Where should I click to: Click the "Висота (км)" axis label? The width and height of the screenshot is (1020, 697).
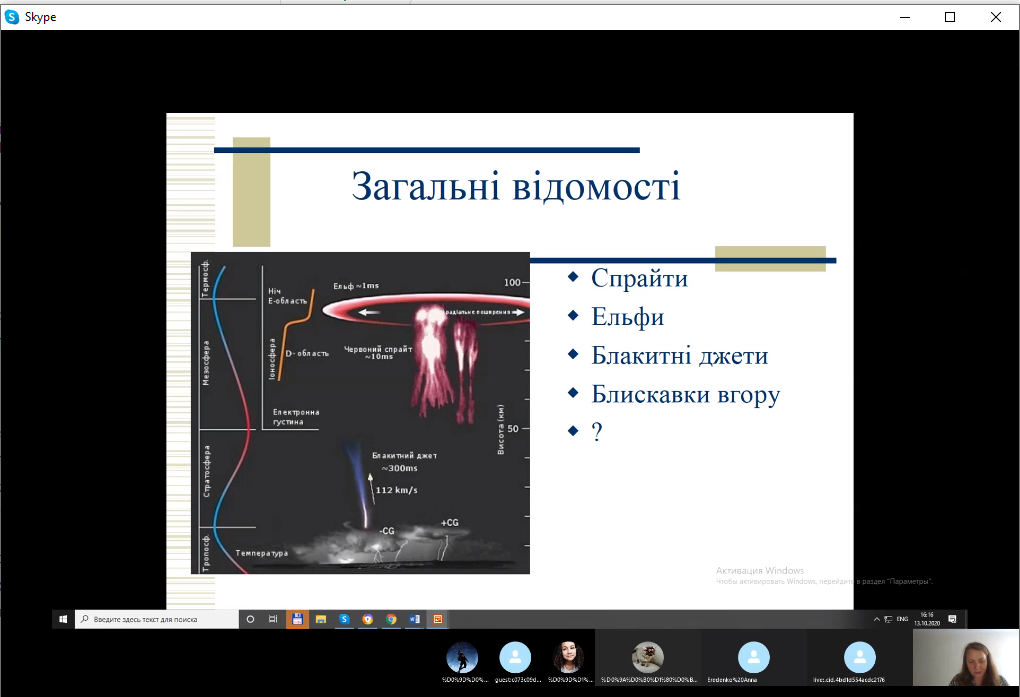click(501, 430)
